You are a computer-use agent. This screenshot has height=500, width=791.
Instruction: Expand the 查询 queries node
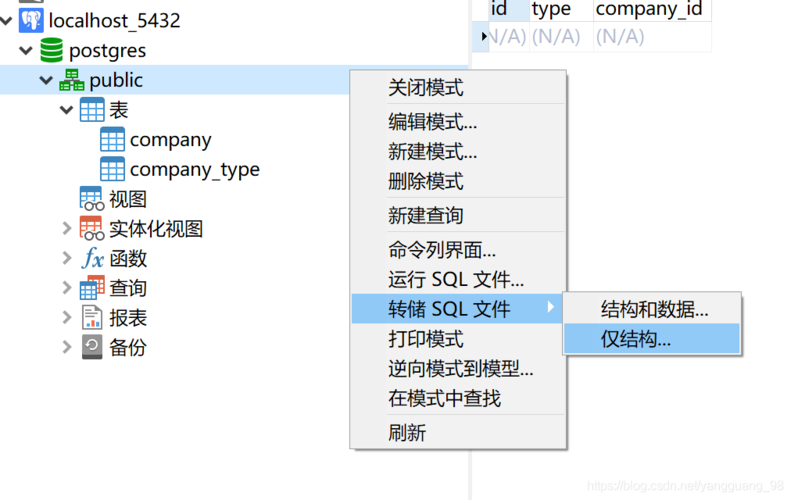click(67, 288)
